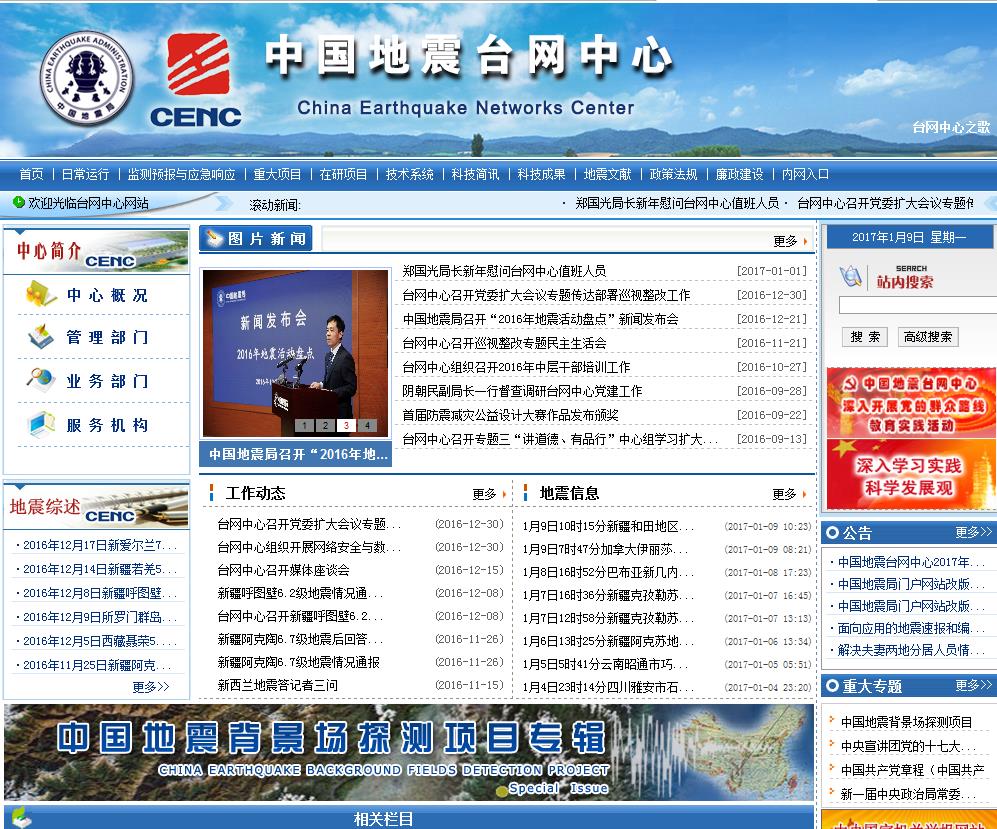Screen dimensions: 997x829
Task: Open news 首届防震减灾公益设计大赛作品发布颁奖
Action: 510,415
